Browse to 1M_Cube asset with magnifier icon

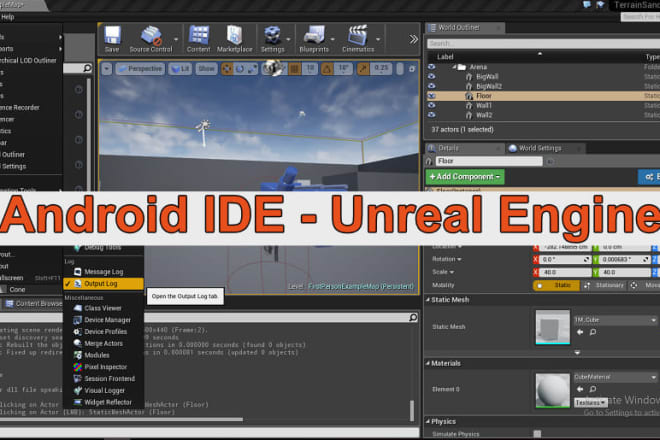click(x=593, y=332)
